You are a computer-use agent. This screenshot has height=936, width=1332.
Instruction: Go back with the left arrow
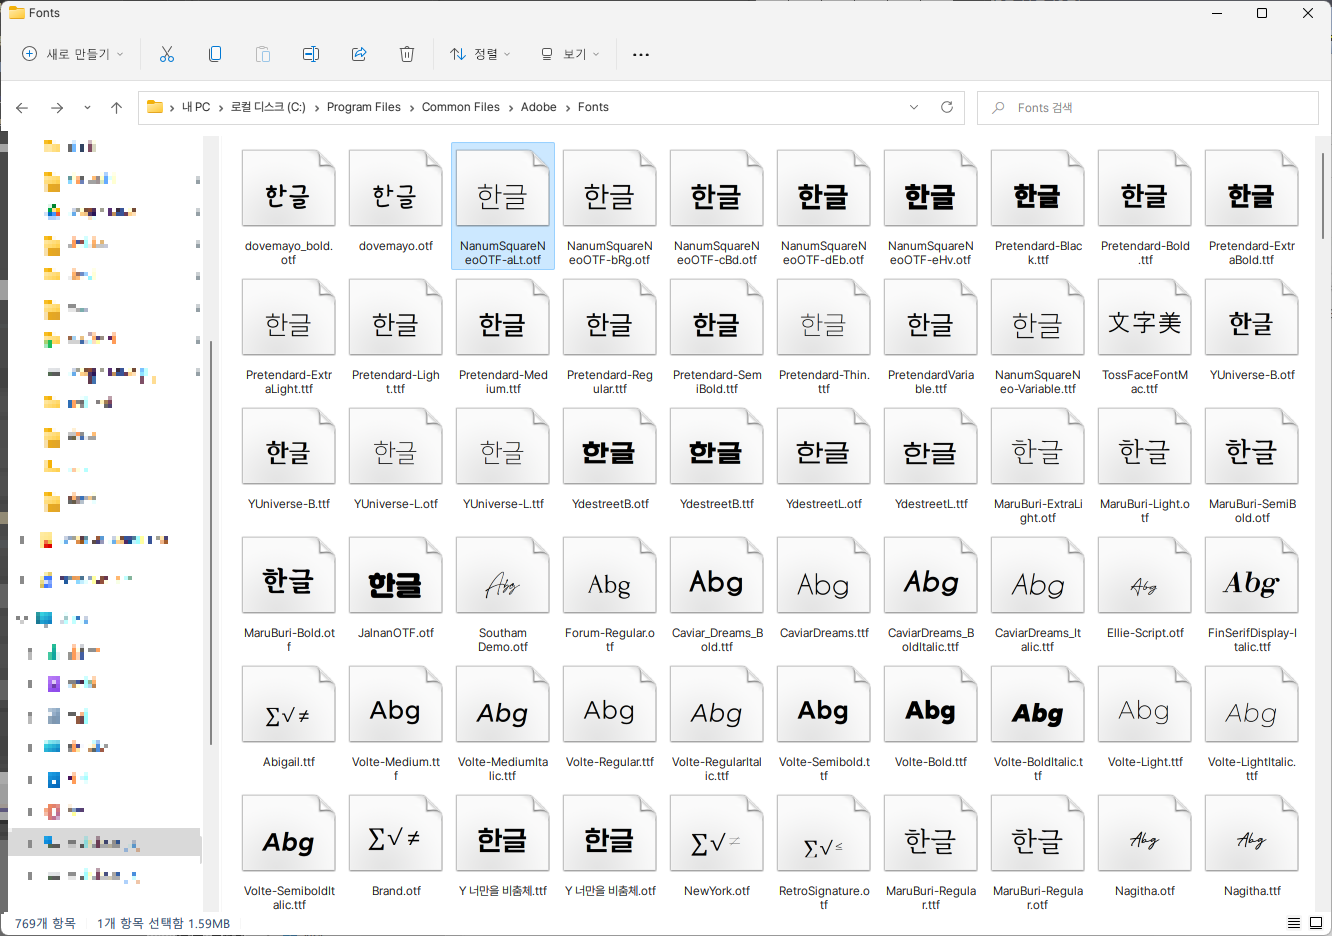22,107
